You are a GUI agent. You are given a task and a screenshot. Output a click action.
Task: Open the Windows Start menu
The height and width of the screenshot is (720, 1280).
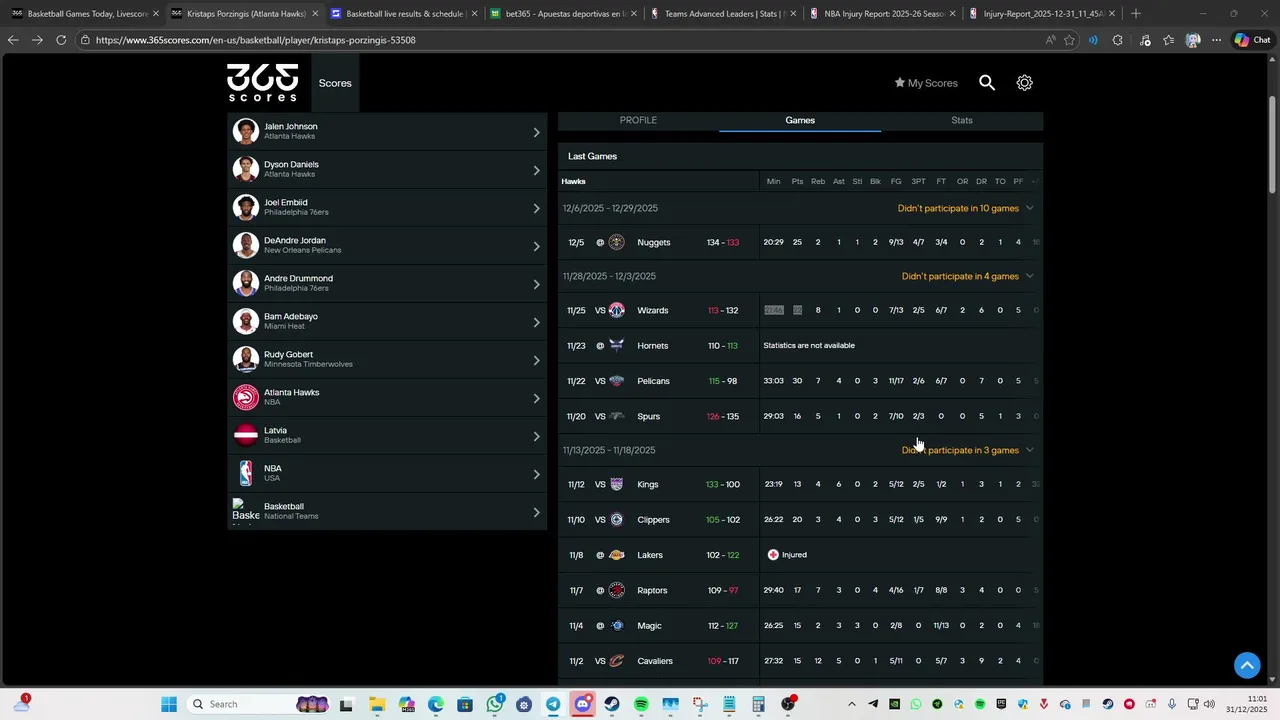(169, 704)
